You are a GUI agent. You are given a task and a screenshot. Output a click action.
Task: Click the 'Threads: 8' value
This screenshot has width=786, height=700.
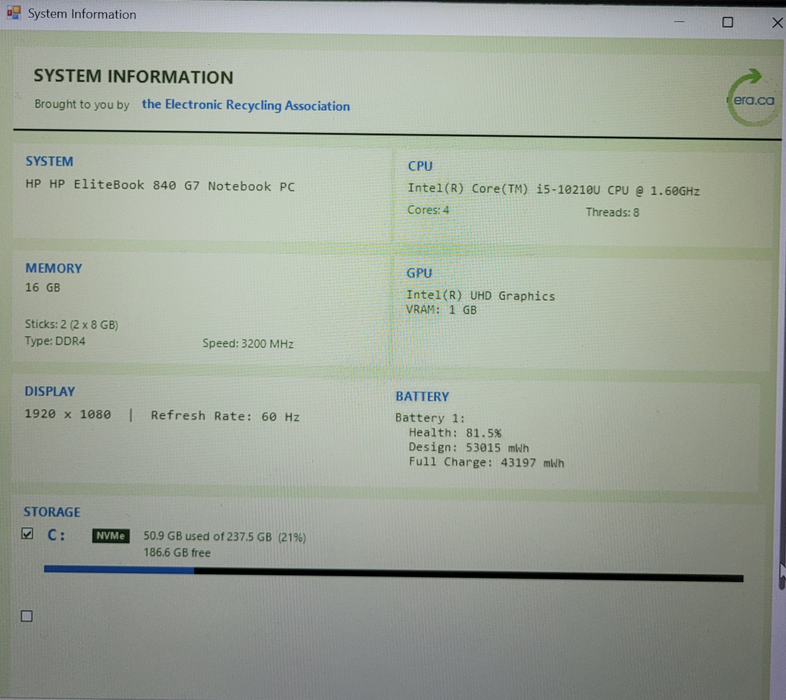(613, 212)
